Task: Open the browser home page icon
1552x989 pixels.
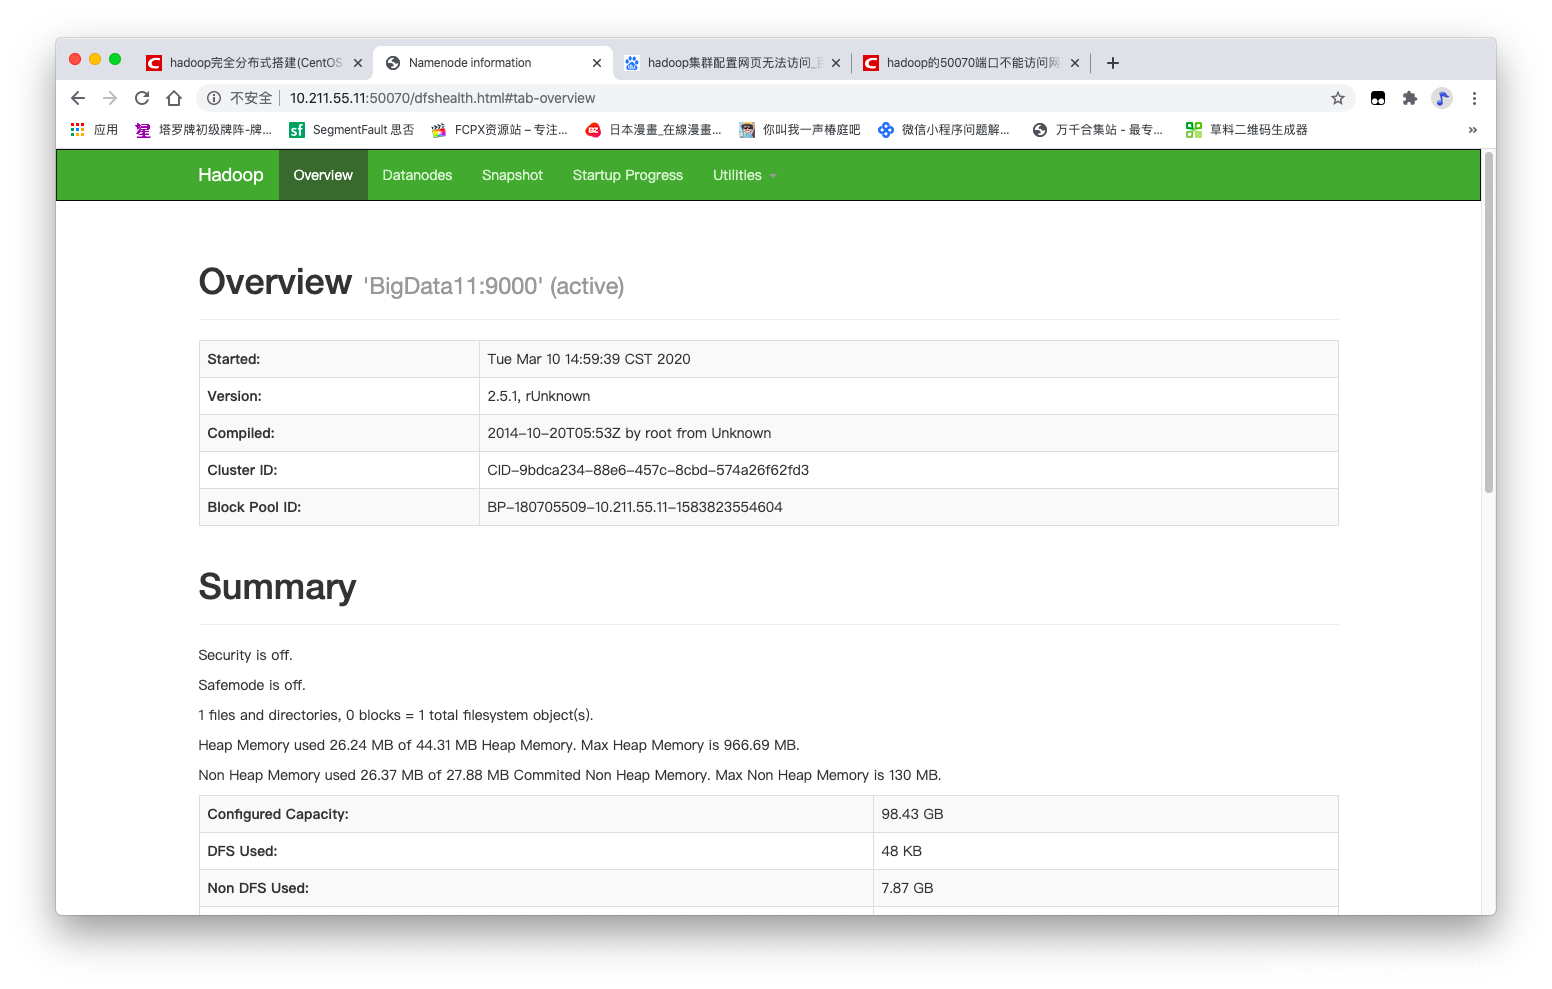Action: tap(174, 98)
